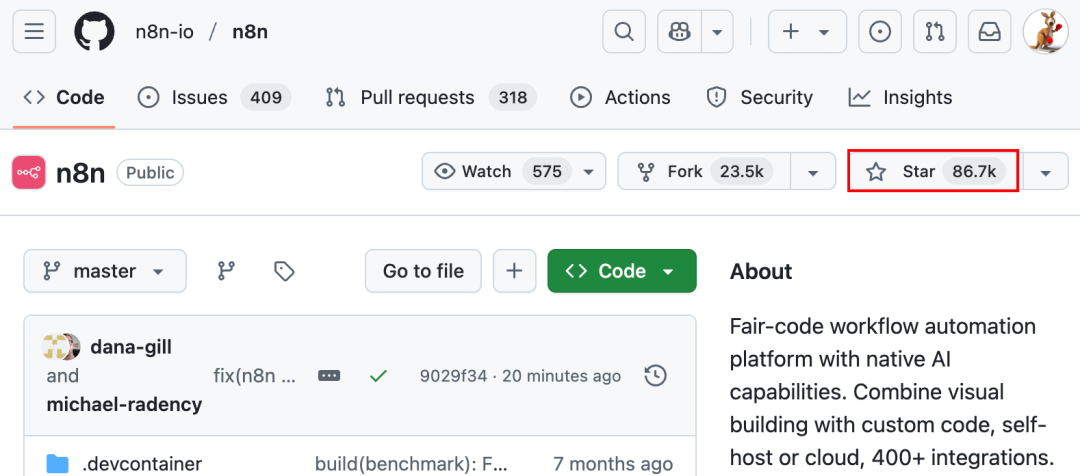
Task: Click the 409 issues counter
Action: click(x=266, y=98)
